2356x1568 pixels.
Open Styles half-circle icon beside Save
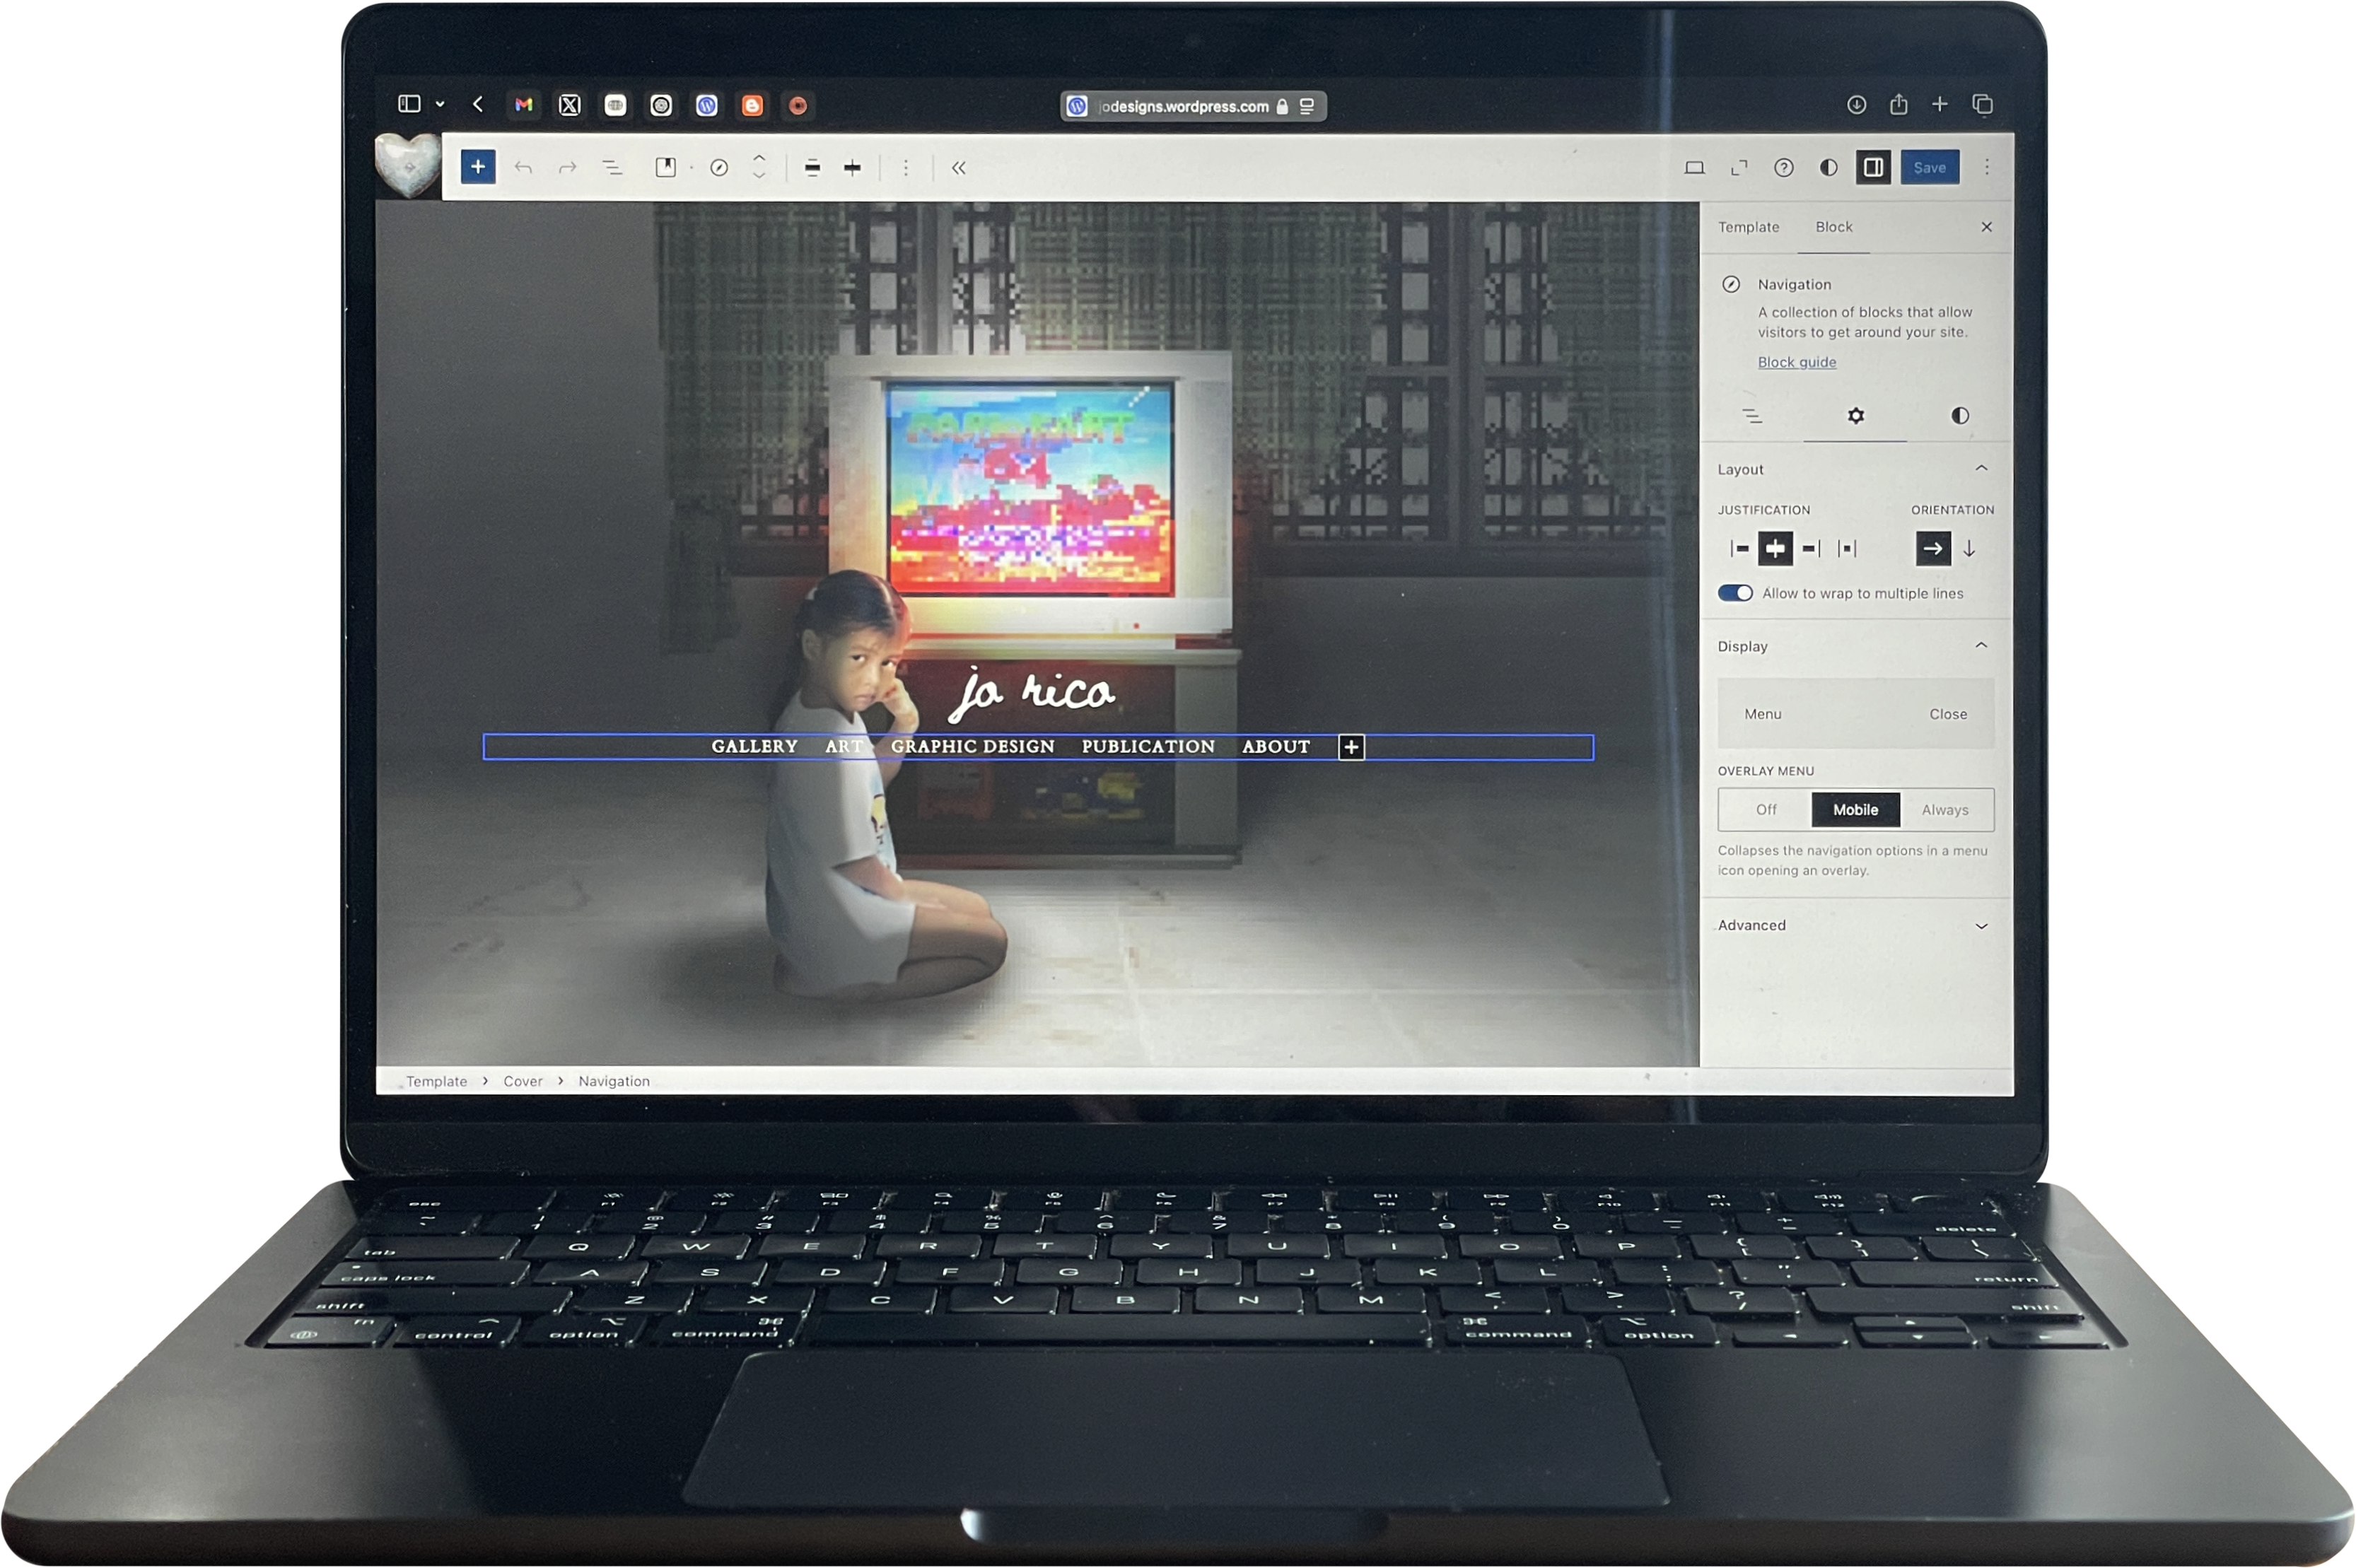click(x=1829, y=168)
